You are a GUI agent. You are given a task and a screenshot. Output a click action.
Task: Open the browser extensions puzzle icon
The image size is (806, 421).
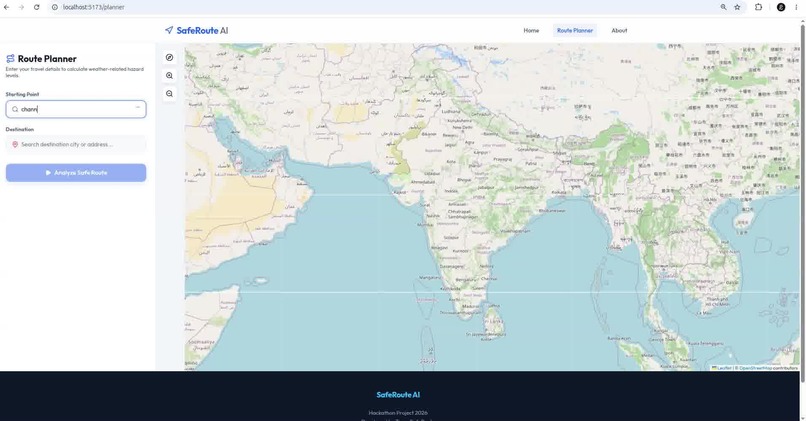[758, 7]
